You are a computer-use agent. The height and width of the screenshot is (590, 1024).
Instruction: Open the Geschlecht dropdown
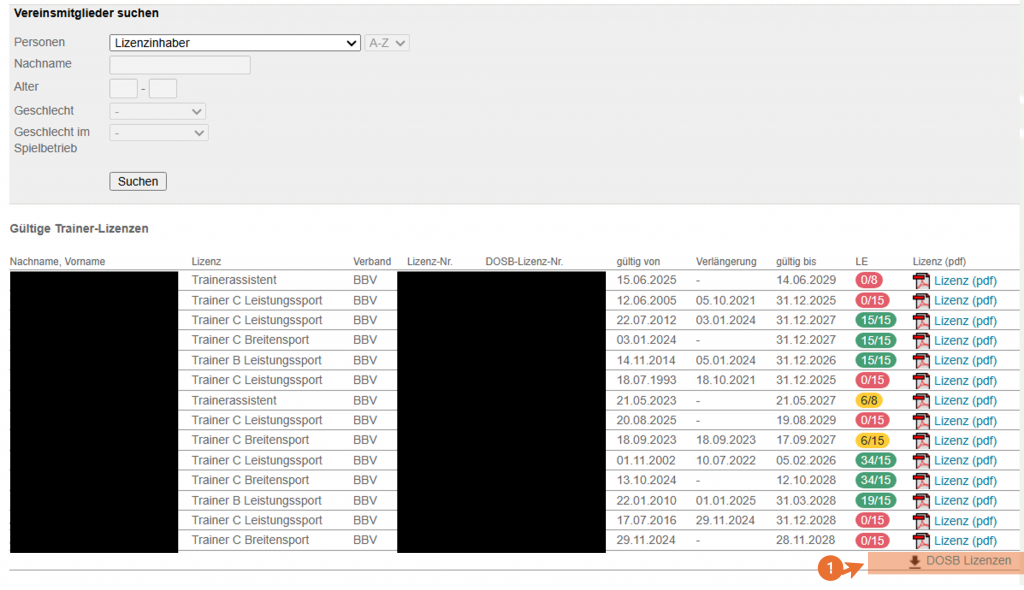tap(158, 111)
